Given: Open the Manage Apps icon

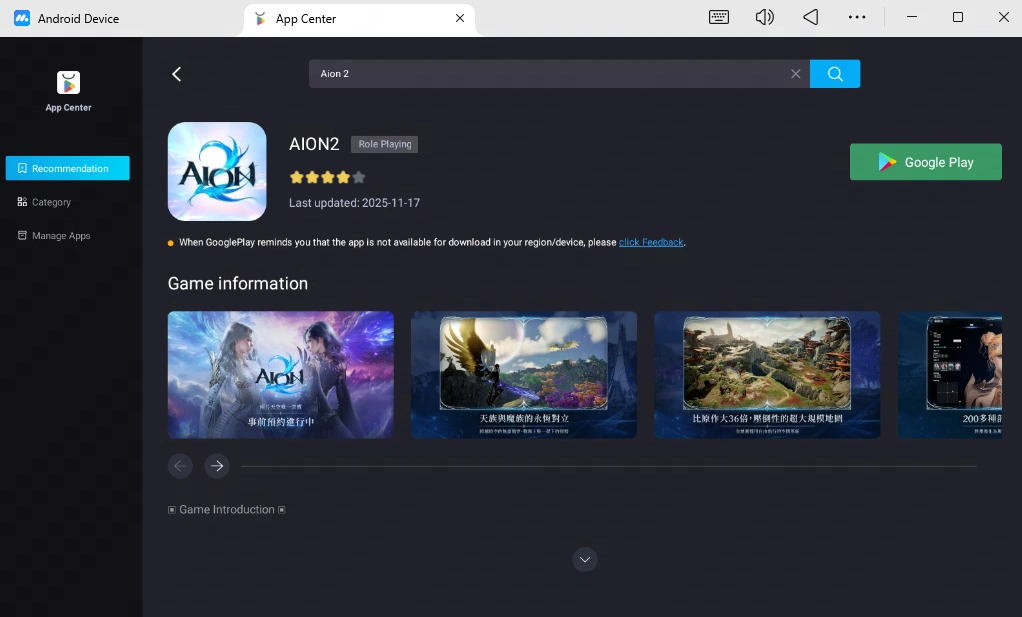Looking at the screenshot, I should 22,235.
